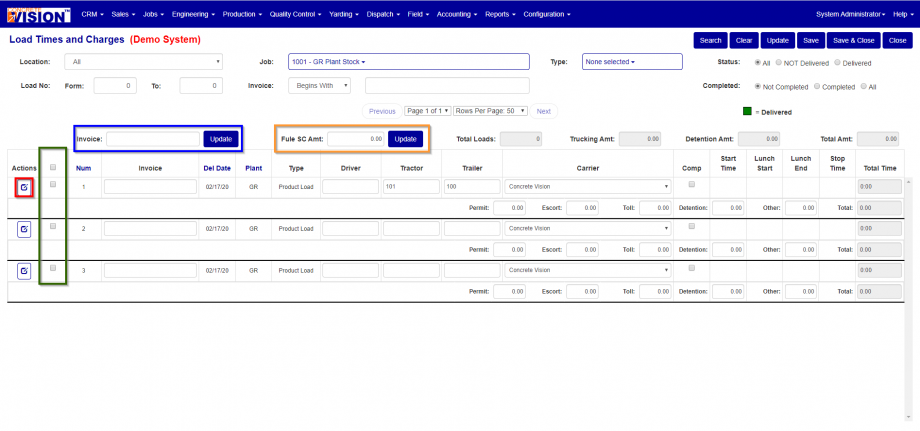
Task: Select Status All radio button
Action: pyautogui.click(x=757, y=62)
